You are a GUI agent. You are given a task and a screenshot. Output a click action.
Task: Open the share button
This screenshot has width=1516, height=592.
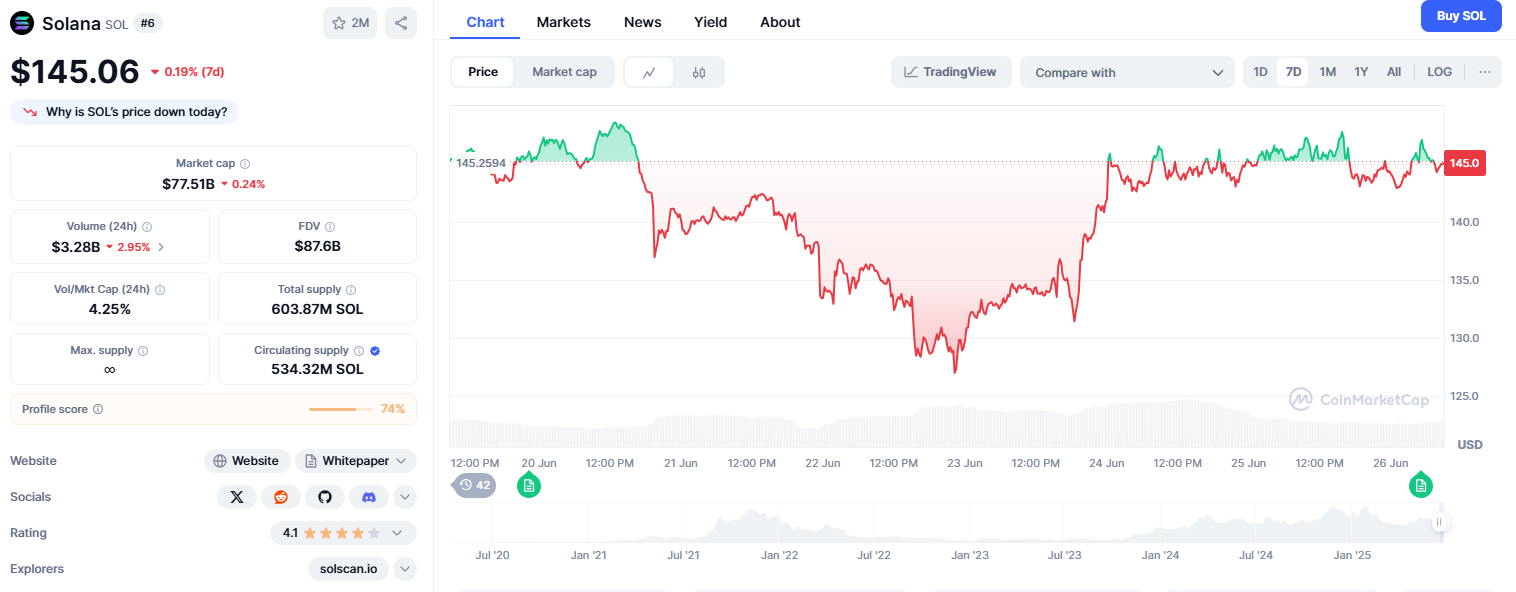tap(401, 23)
